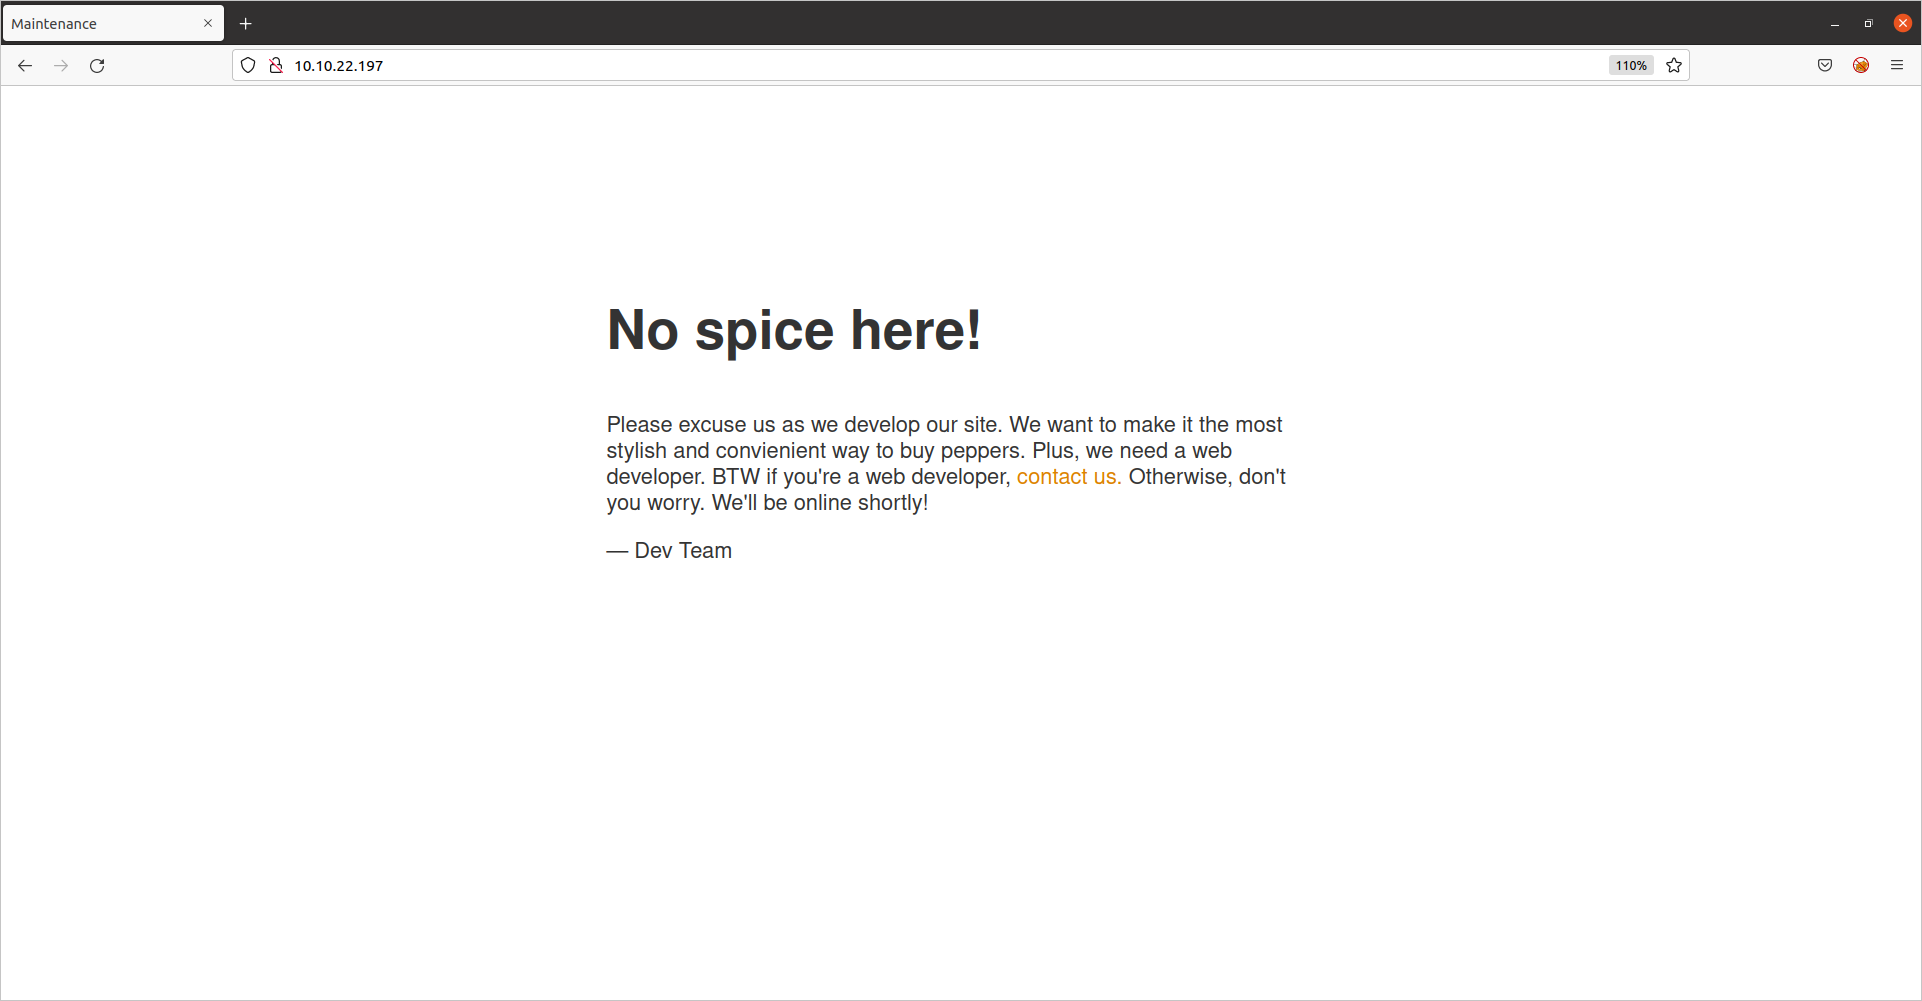Close the Maintenance tab

[208, 24]
